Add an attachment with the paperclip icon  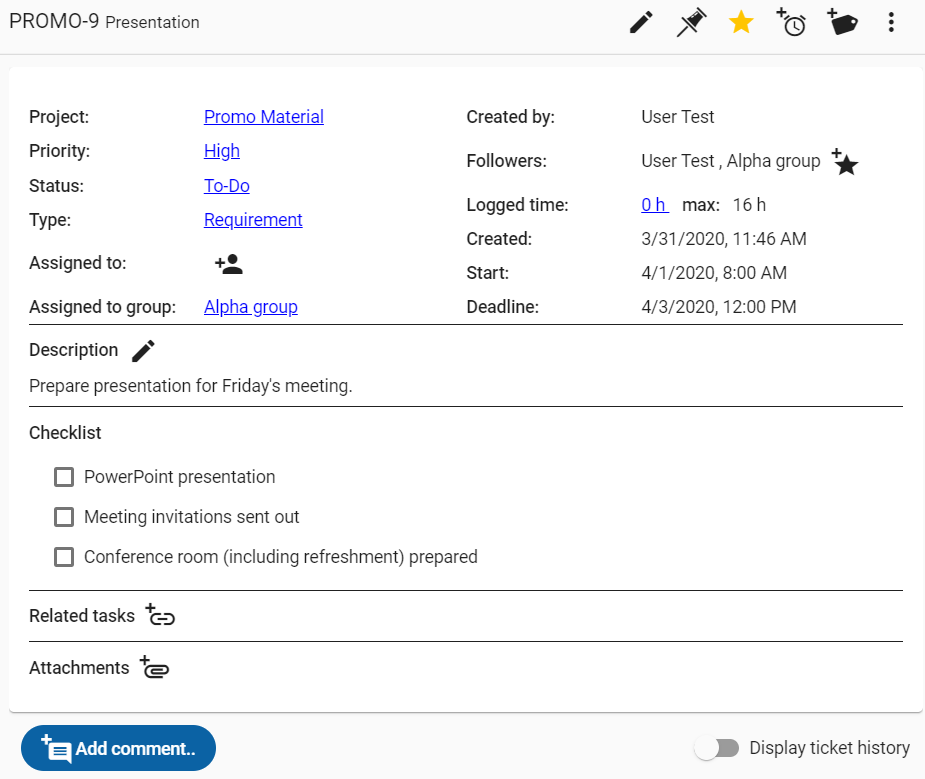tap(155, 667)
